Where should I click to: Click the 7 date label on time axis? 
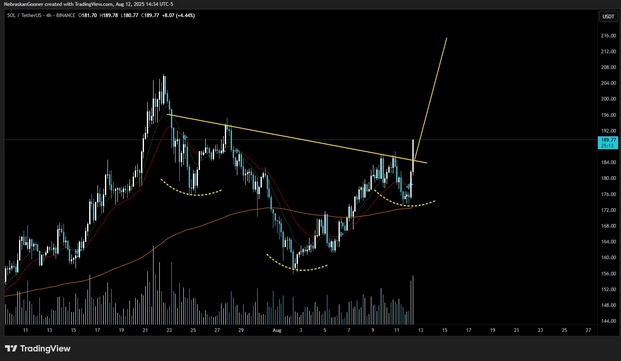point(349,330)
